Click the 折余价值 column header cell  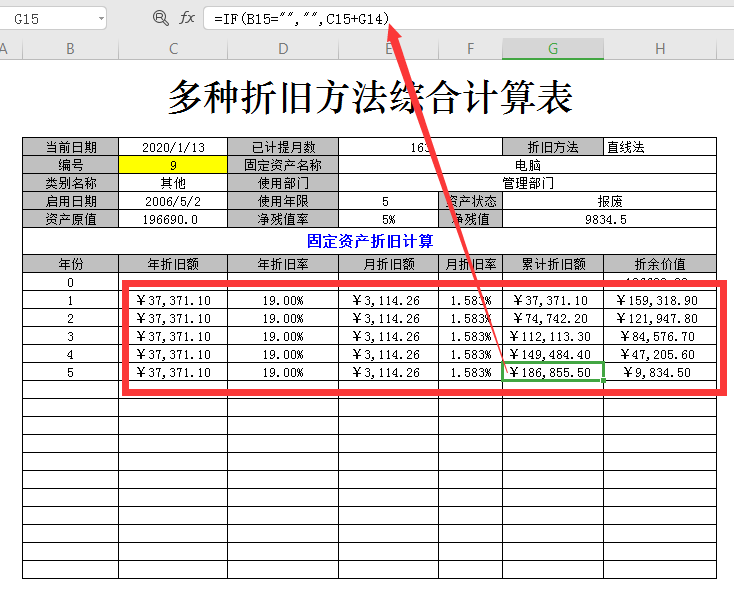[660, 264]
